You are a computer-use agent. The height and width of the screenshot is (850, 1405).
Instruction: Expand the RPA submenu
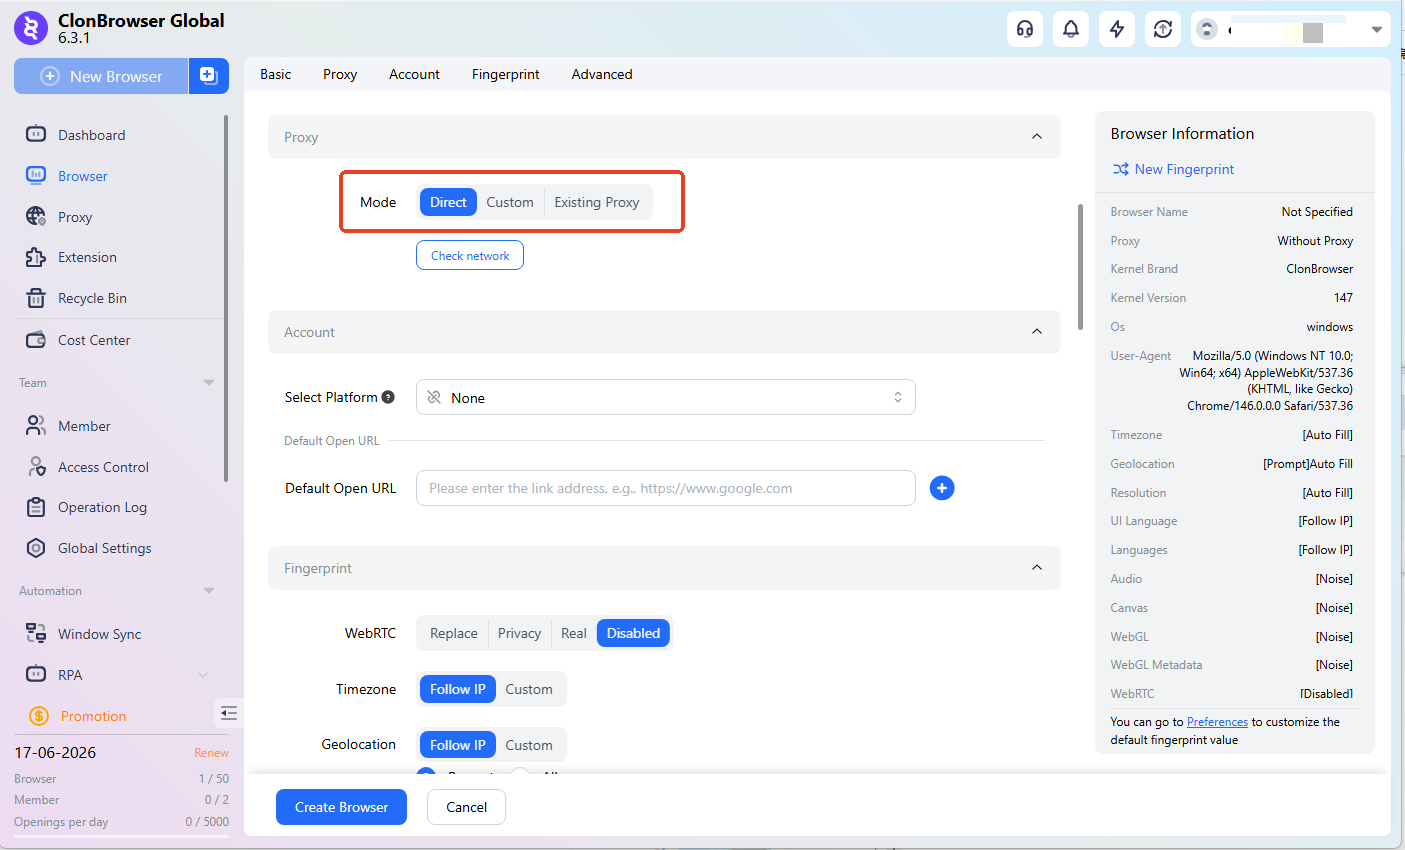coord(203,675)
